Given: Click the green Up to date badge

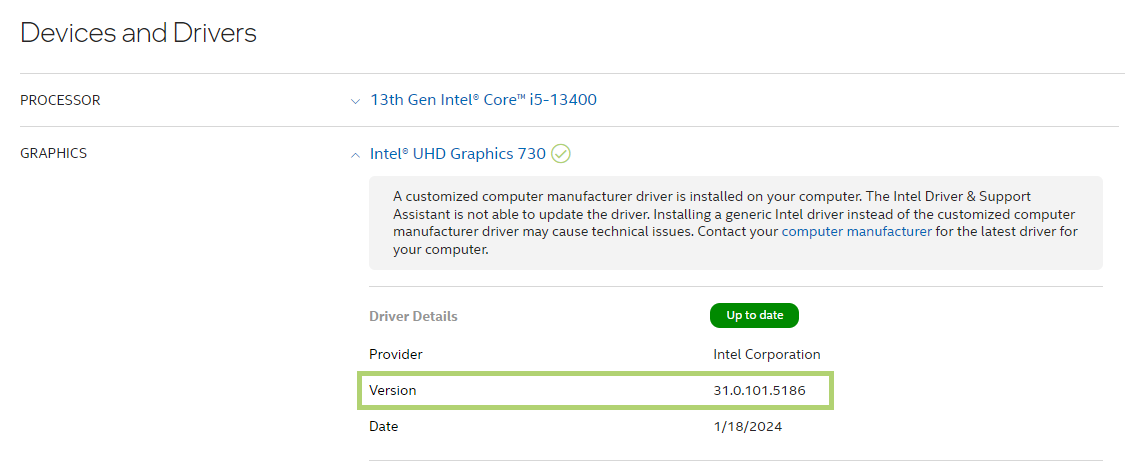Looking at the screenshot, I should tap(754, 315).
